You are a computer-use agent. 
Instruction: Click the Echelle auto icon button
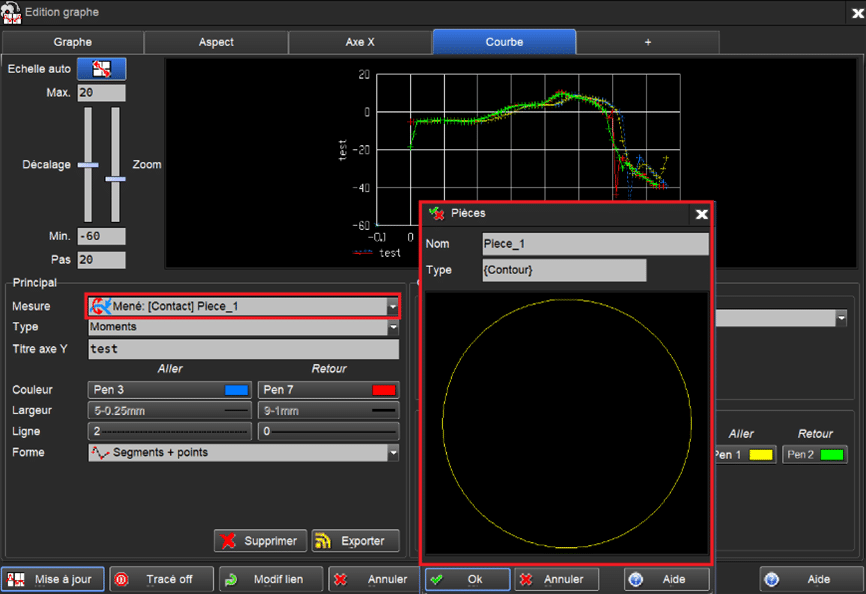pos(102,69)
